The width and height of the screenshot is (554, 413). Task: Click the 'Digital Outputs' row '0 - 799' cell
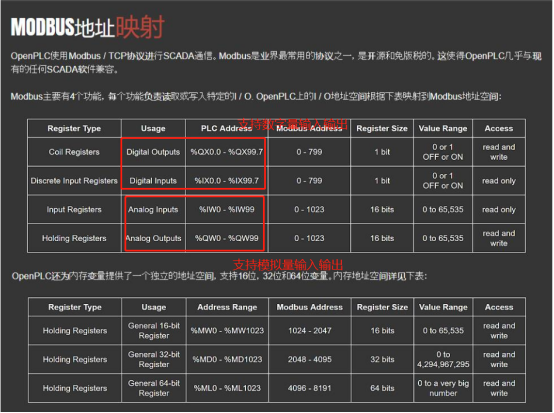click(x=309, y=152)
